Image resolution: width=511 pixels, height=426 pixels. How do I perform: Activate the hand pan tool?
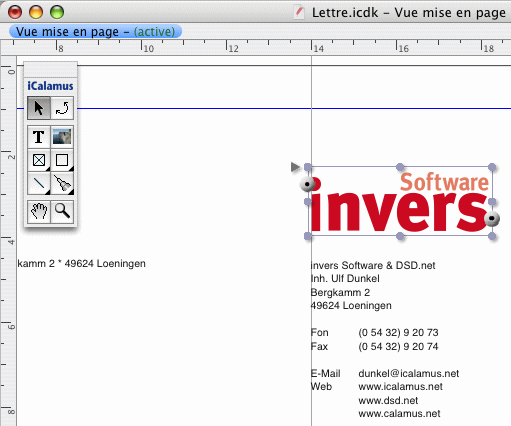[x=39, y=211]
